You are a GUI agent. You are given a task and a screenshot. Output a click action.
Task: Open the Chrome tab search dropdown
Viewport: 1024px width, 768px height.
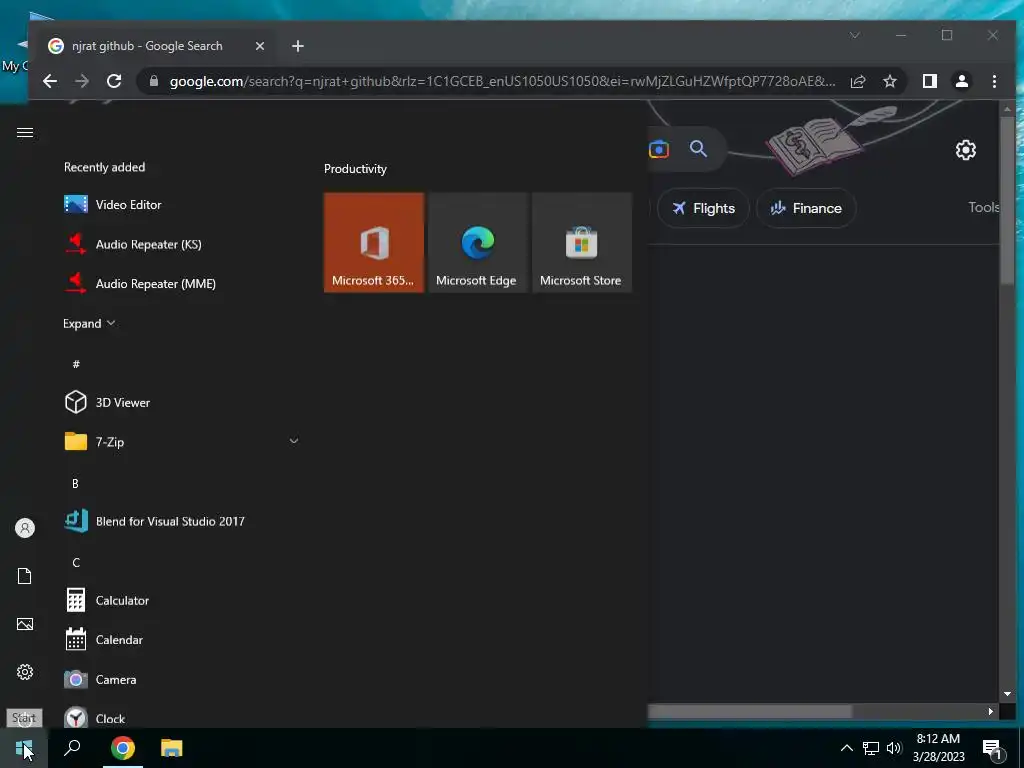click(854, 35)
